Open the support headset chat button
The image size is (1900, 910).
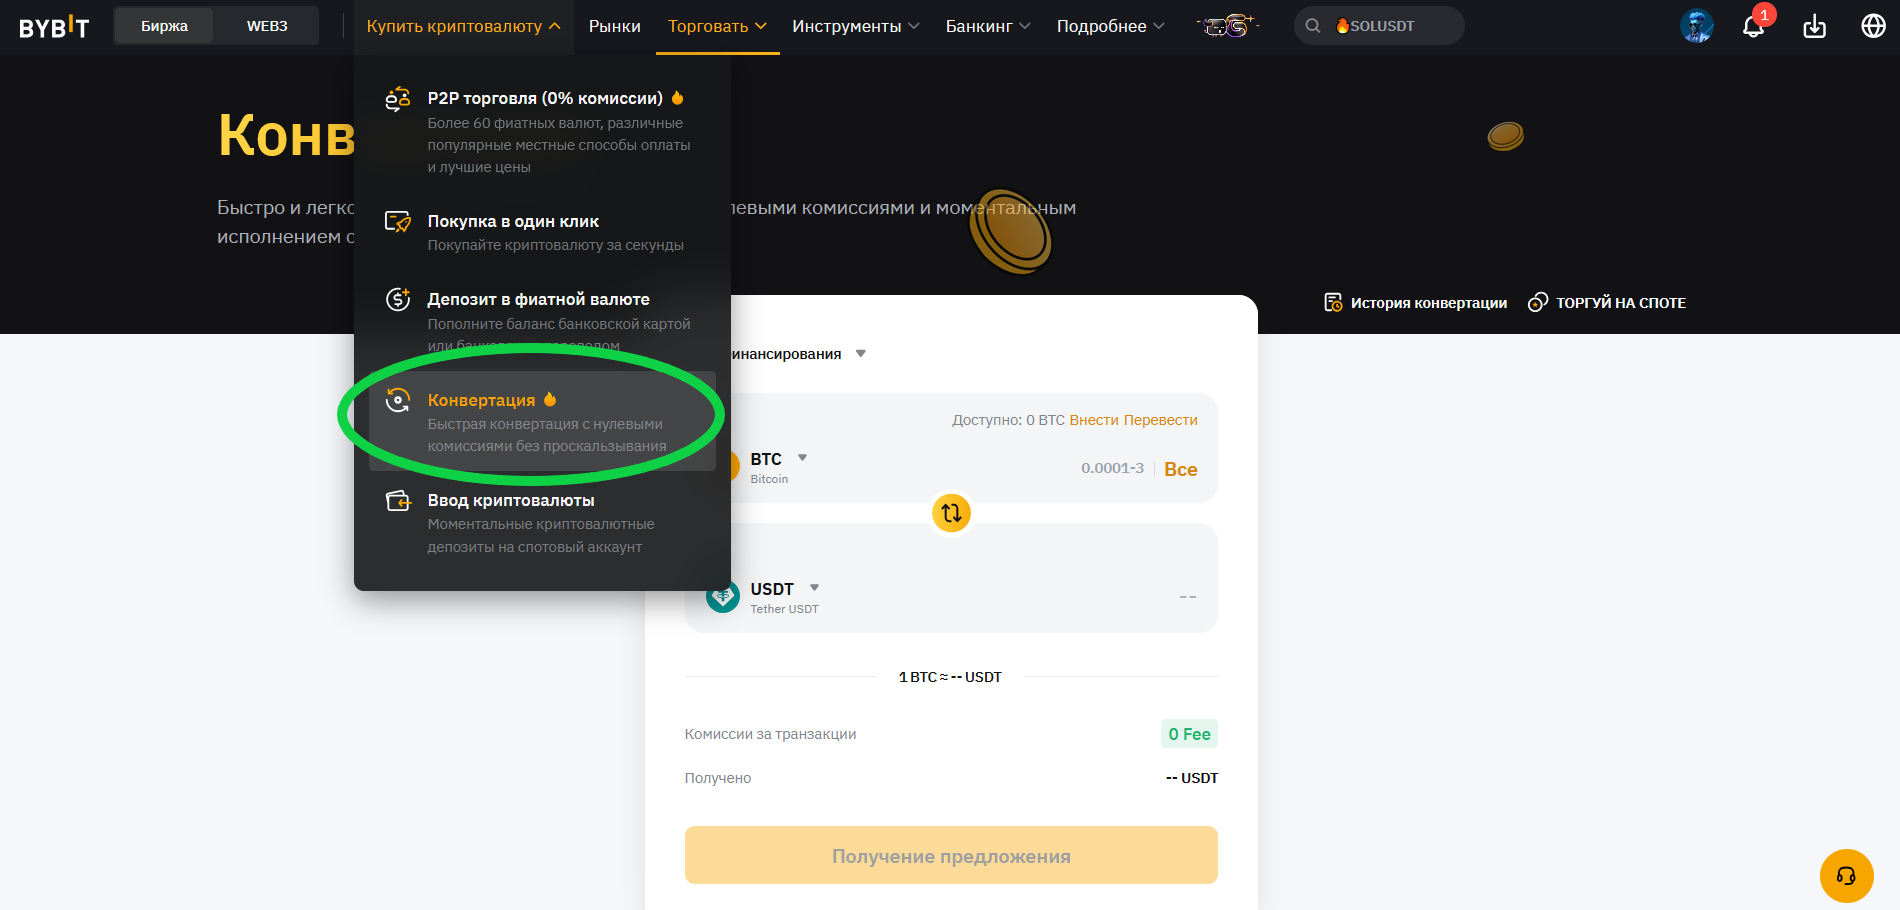click(1846, 876)
